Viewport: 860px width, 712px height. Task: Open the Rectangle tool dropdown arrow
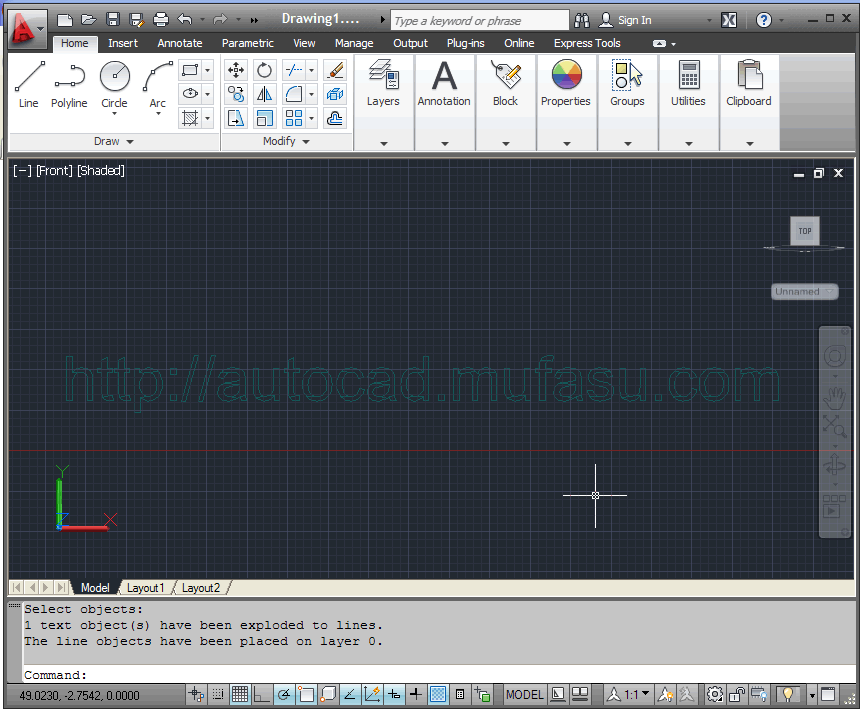207,70
